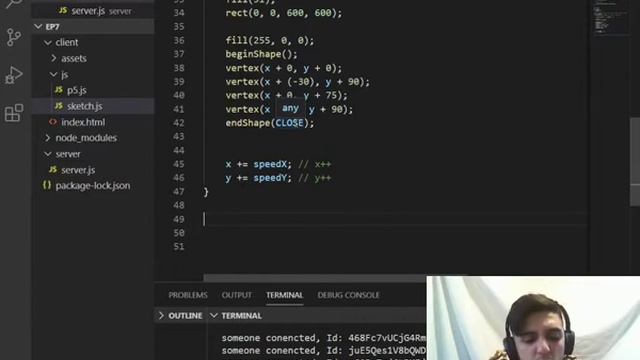Expand the assets folder
This screenshot has height=360, width=640.
(53, 58)
